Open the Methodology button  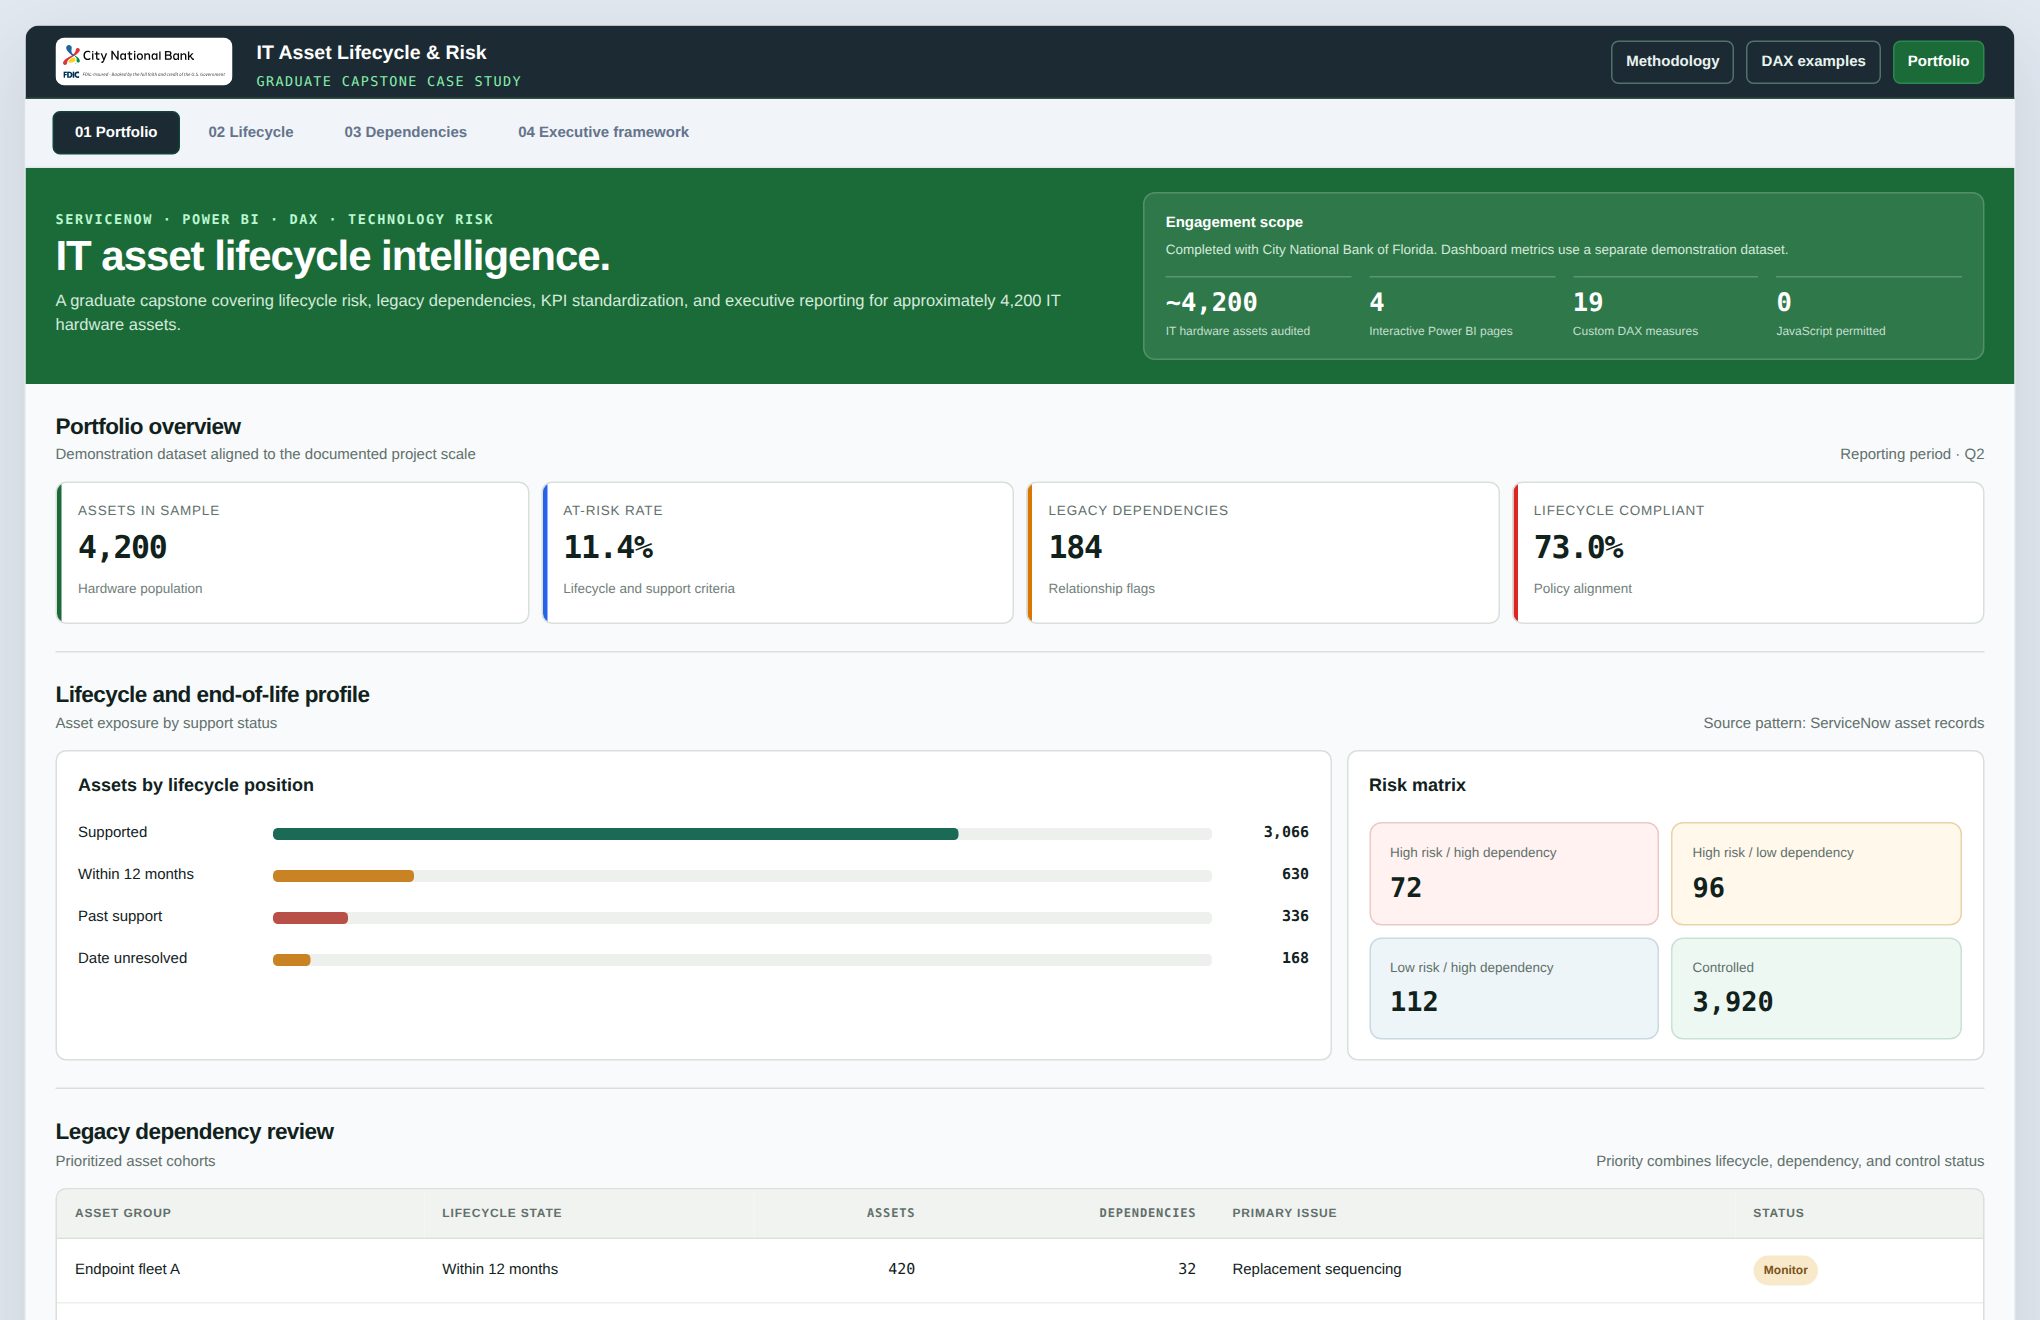click(x=1672, y=62)
